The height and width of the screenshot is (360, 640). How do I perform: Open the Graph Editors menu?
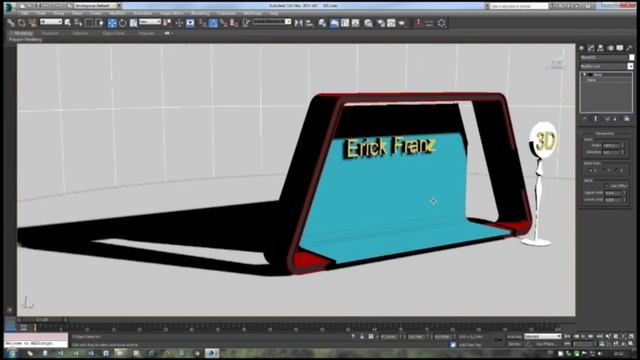[x=171, y=13]
